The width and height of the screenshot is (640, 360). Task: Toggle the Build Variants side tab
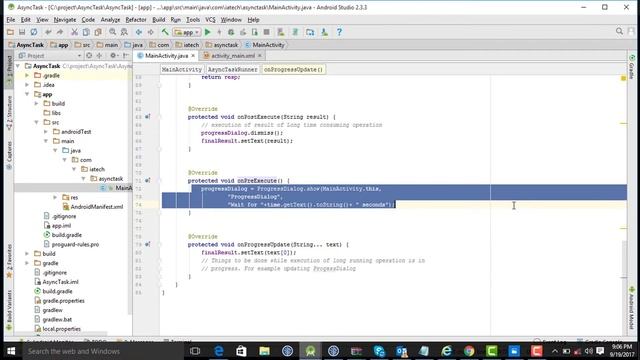[9, 309]
